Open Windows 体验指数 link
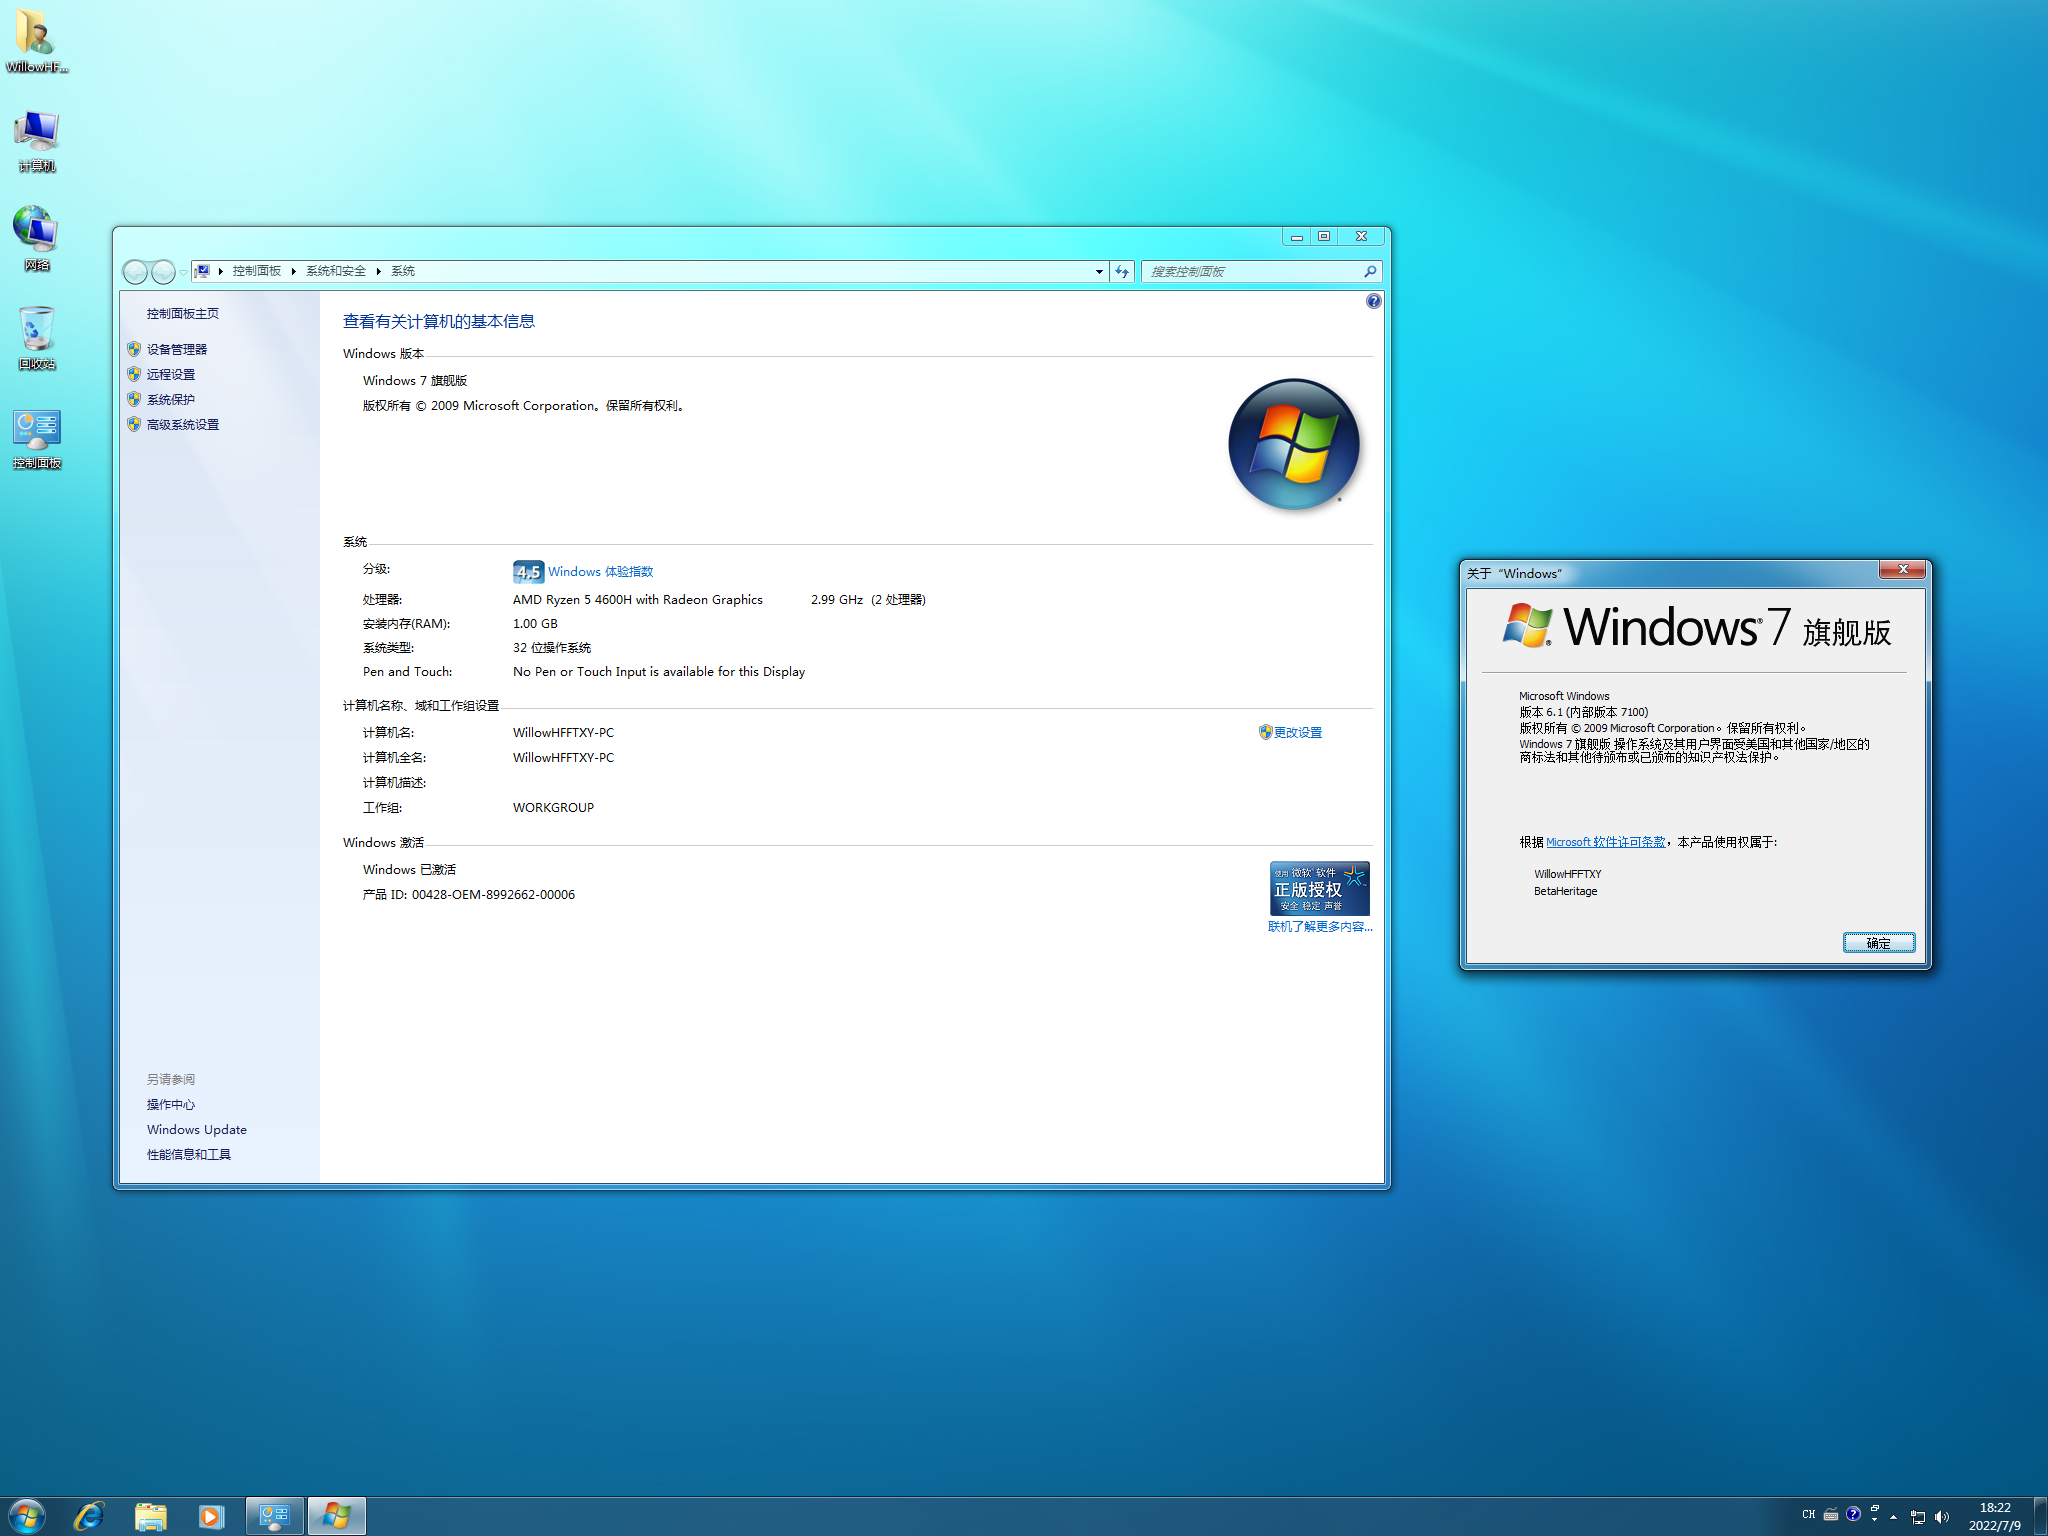Image resolution: width=2048 pixels, height=1536 pixels. [x=600, y=572]
